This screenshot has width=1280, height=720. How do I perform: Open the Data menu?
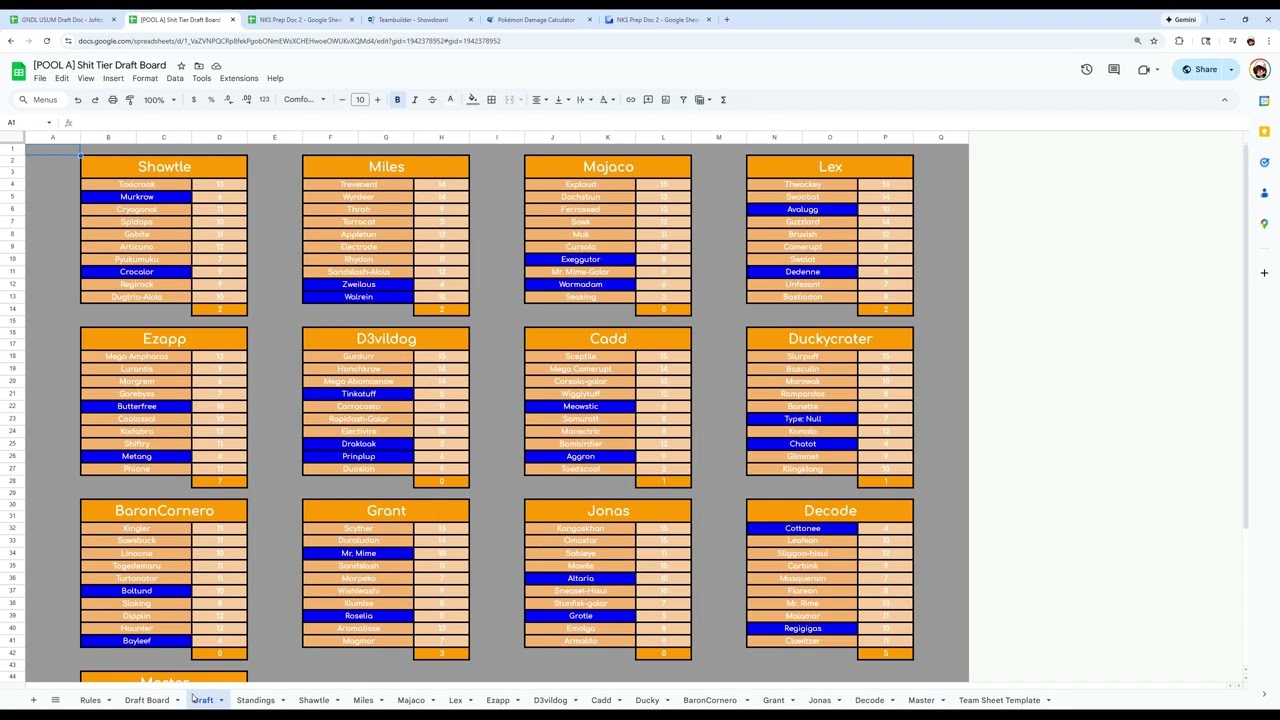[x=175, y=79]
